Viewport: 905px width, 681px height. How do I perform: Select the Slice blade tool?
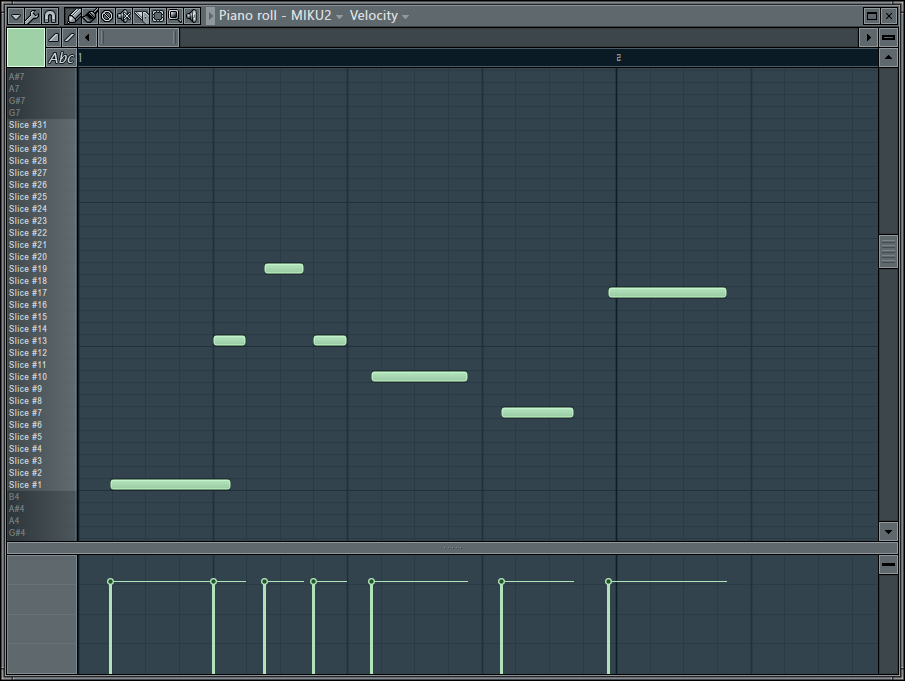[141, 16]
